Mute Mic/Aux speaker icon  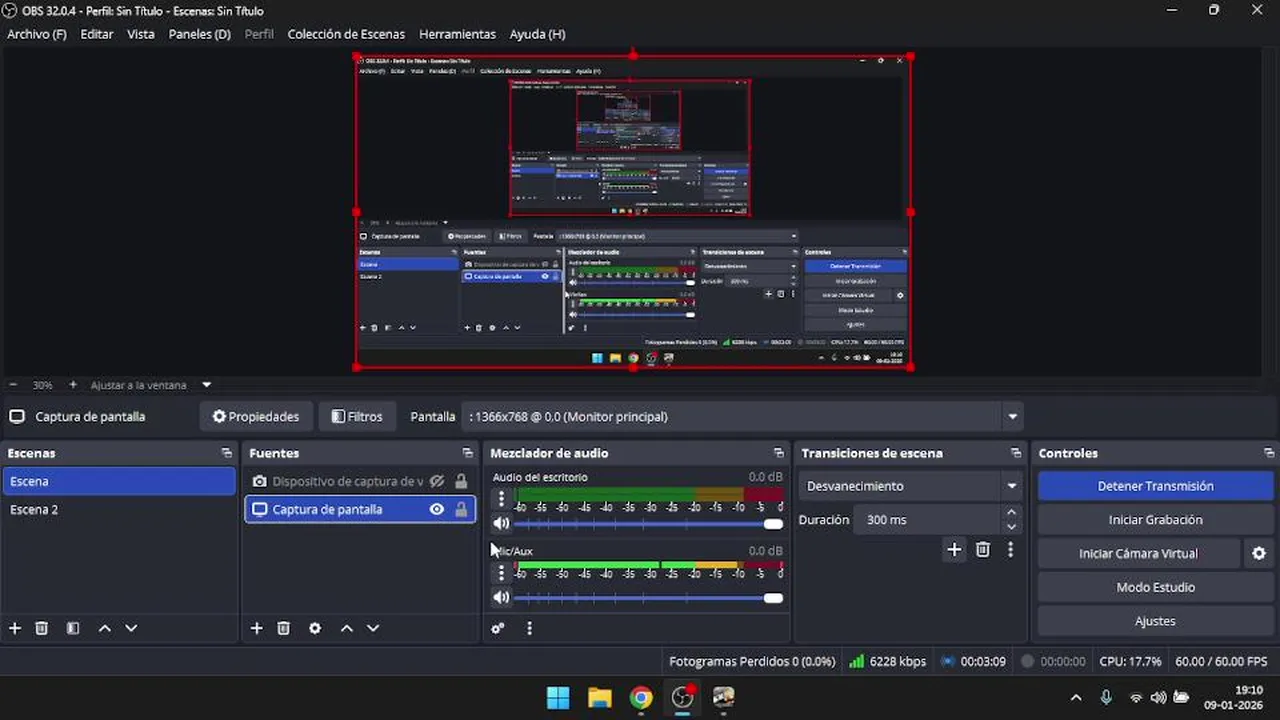501,598
